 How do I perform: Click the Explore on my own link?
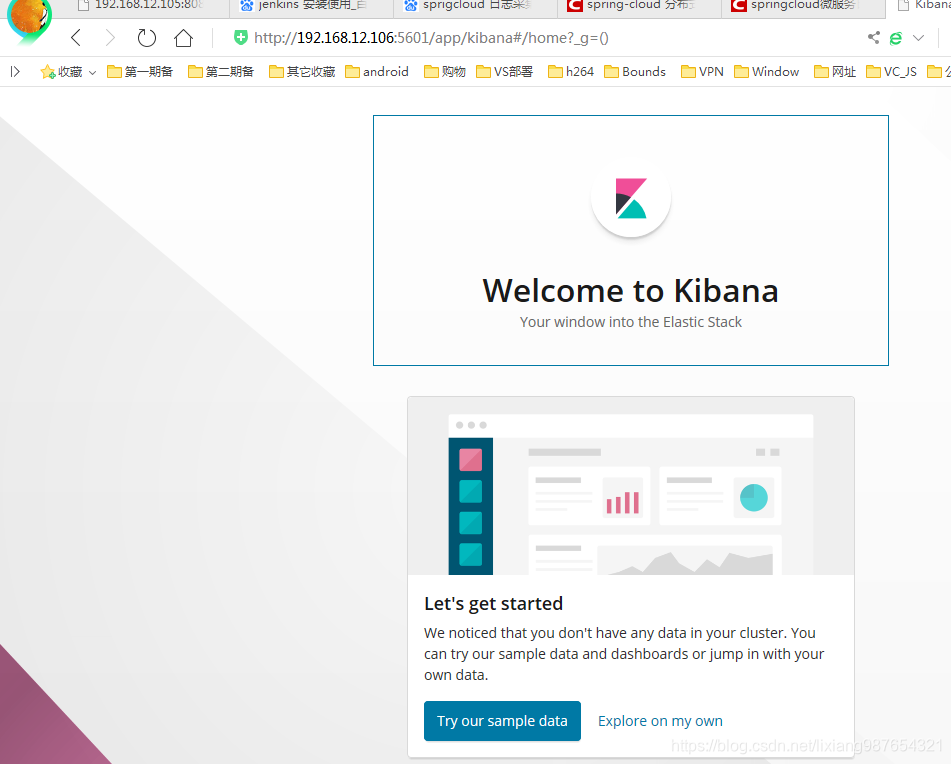[x=660, y=721]
